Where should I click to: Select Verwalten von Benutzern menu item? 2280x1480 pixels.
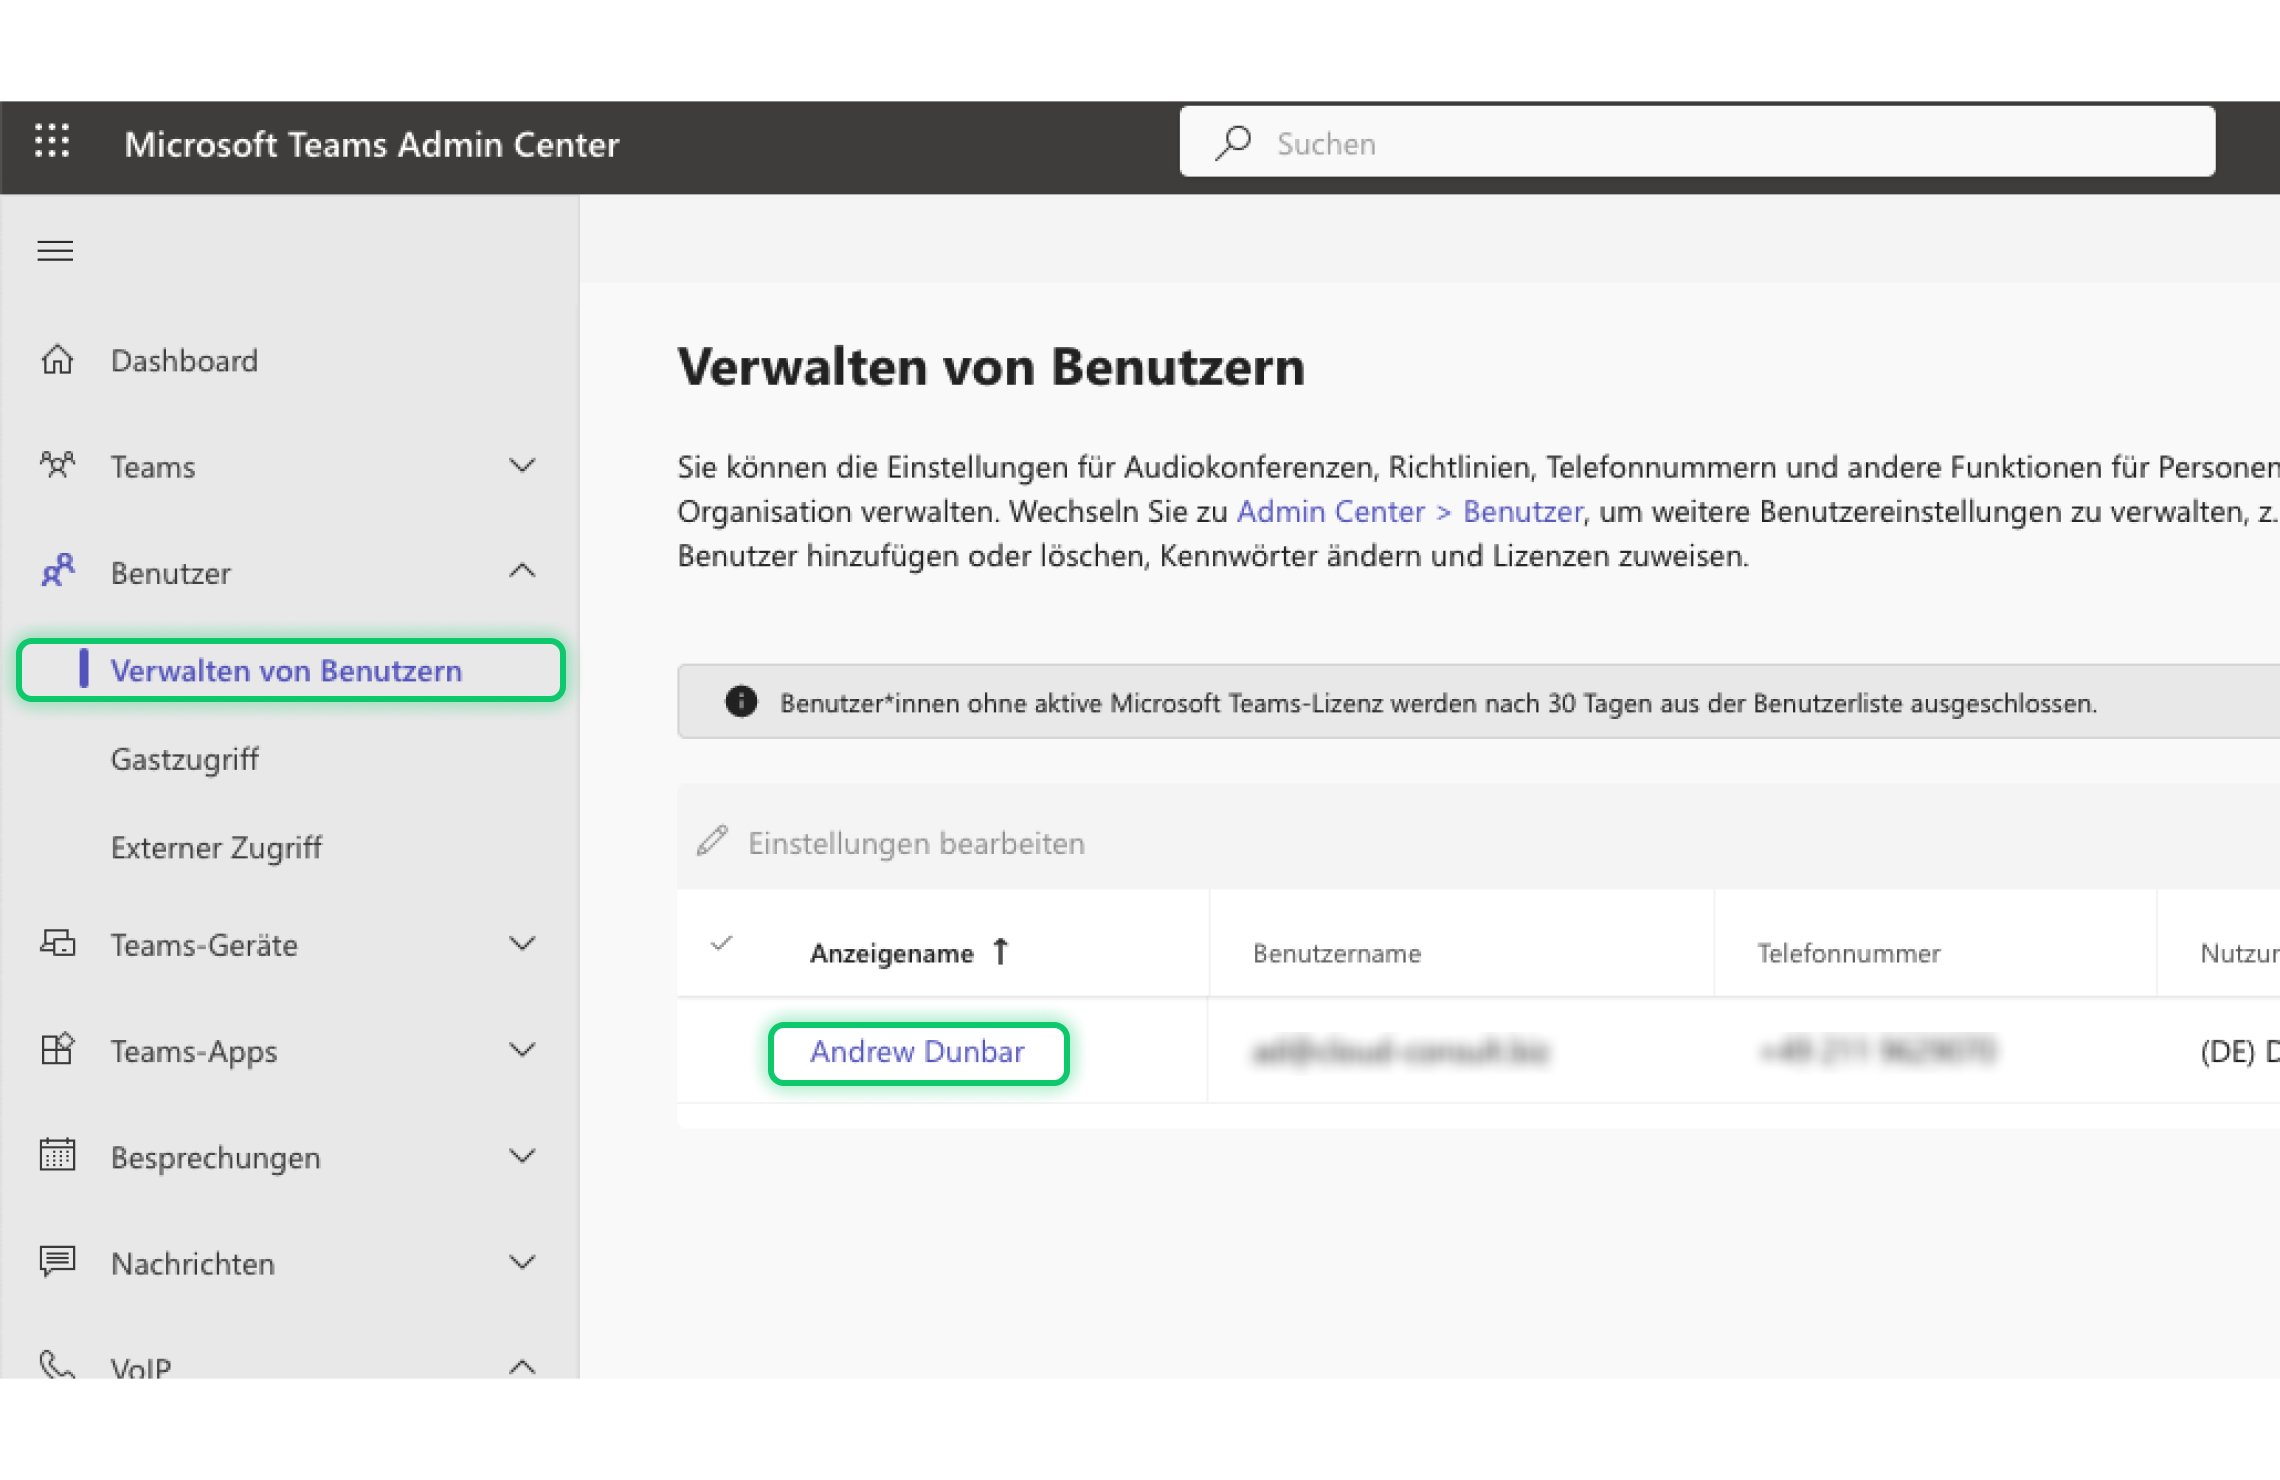[x=291, y=670]
